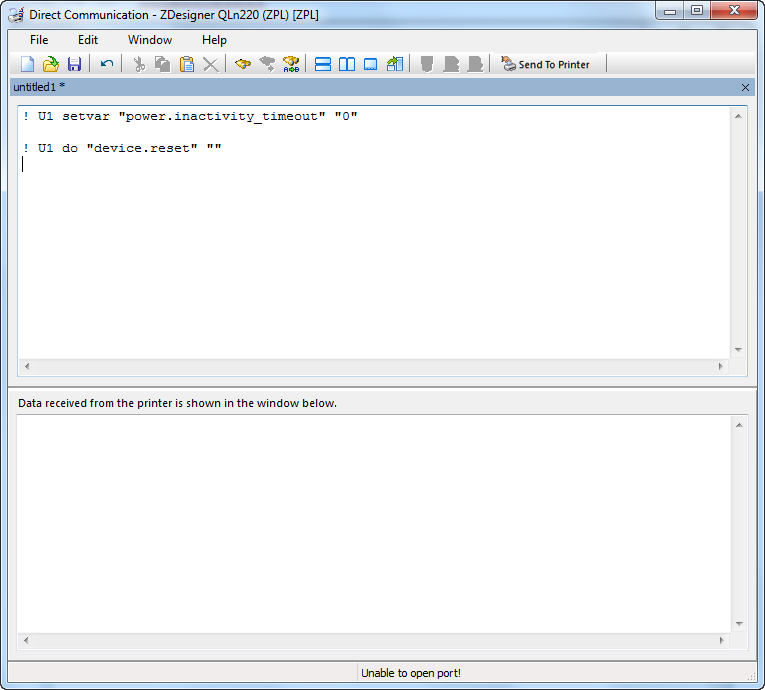Image resolution: width=765 pixels, height=690 pixels.
Task: Save the script using the floppy disk icon
Action: point(74,64)
